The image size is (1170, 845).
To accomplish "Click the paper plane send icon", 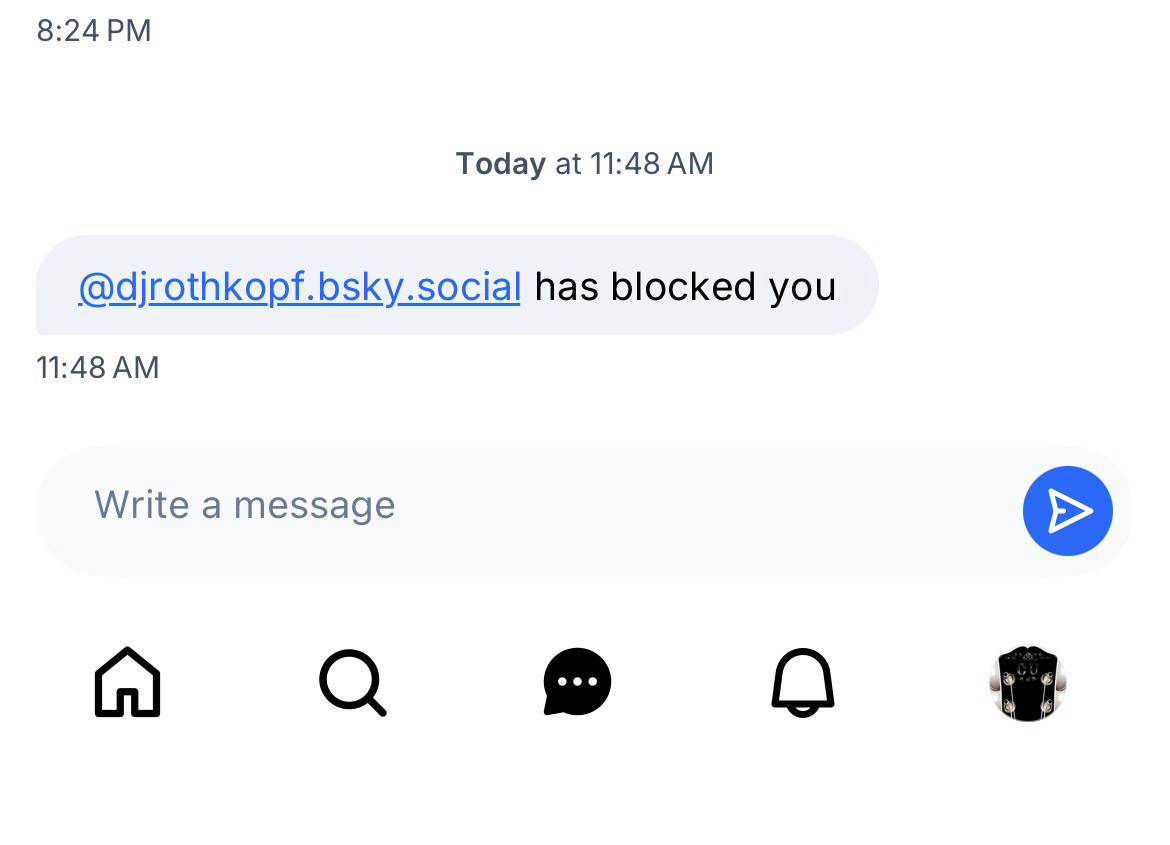I will [x=1067, y=511].
